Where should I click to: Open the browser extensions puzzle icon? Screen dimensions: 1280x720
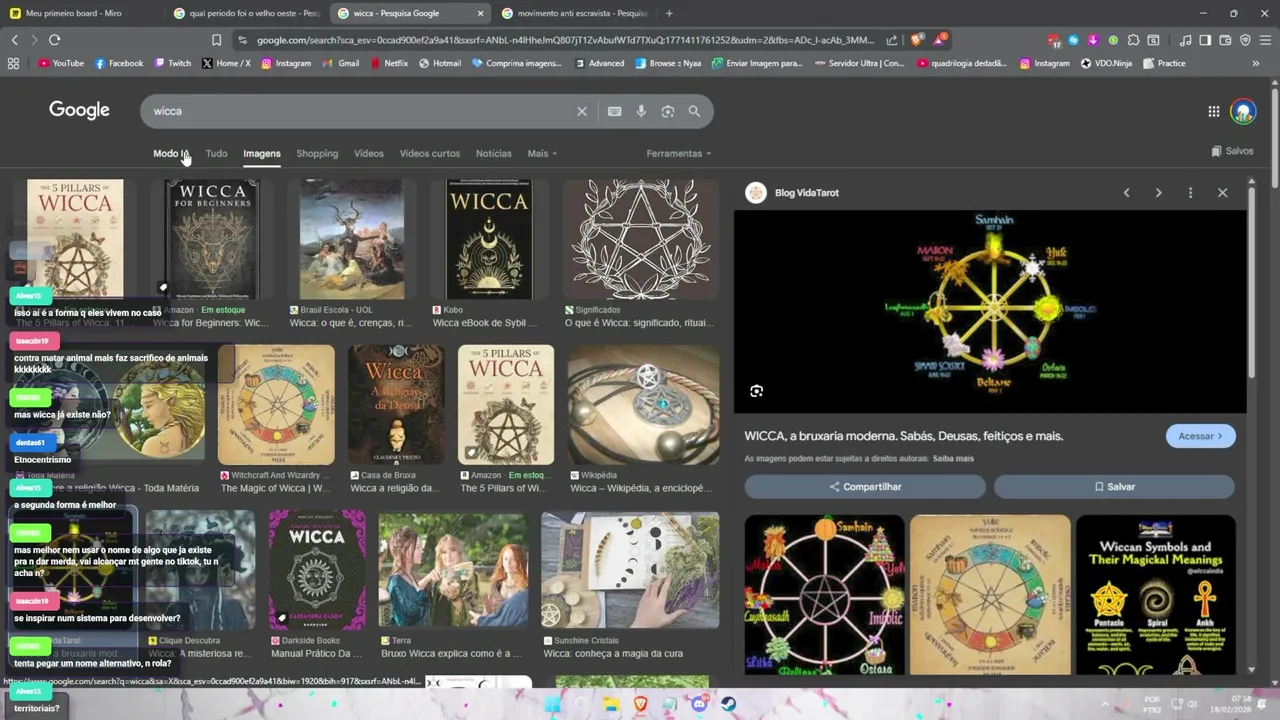1133,40
